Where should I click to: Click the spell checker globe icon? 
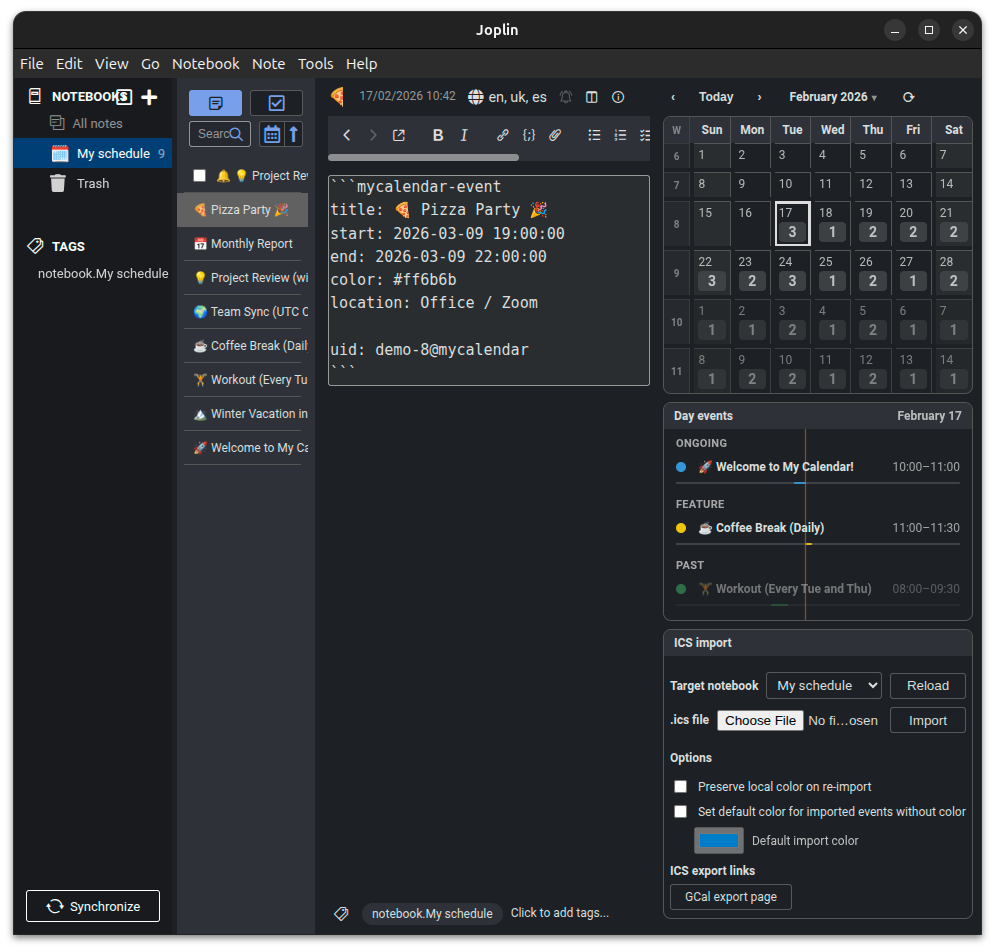(x=475, y=97)
